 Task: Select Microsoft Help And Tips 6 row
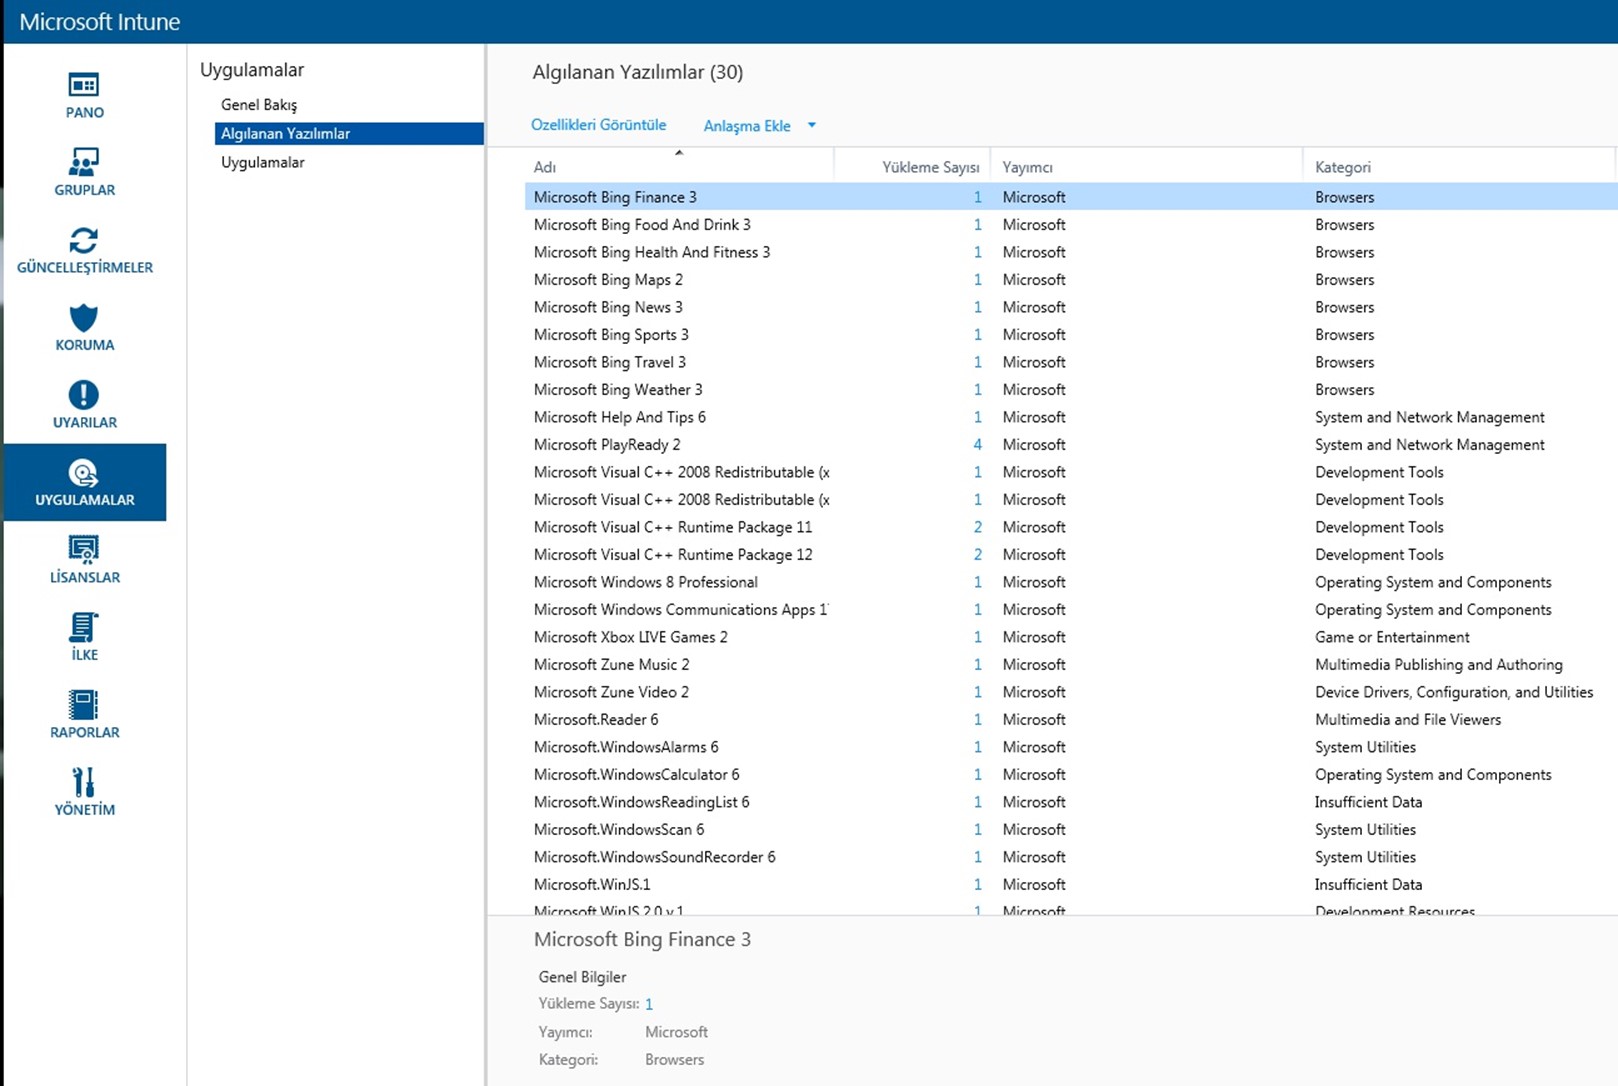1071,417
